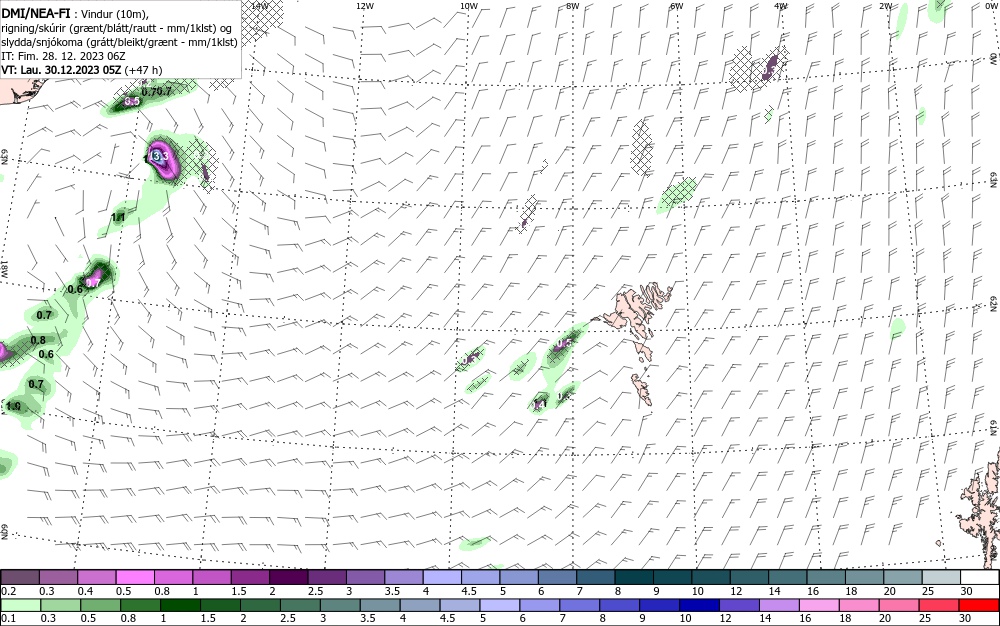1000x626 pixels.
Task: Click the title text 'DMI/NEA-FI : Vindur (10m),'
Action: coord(75,15)
